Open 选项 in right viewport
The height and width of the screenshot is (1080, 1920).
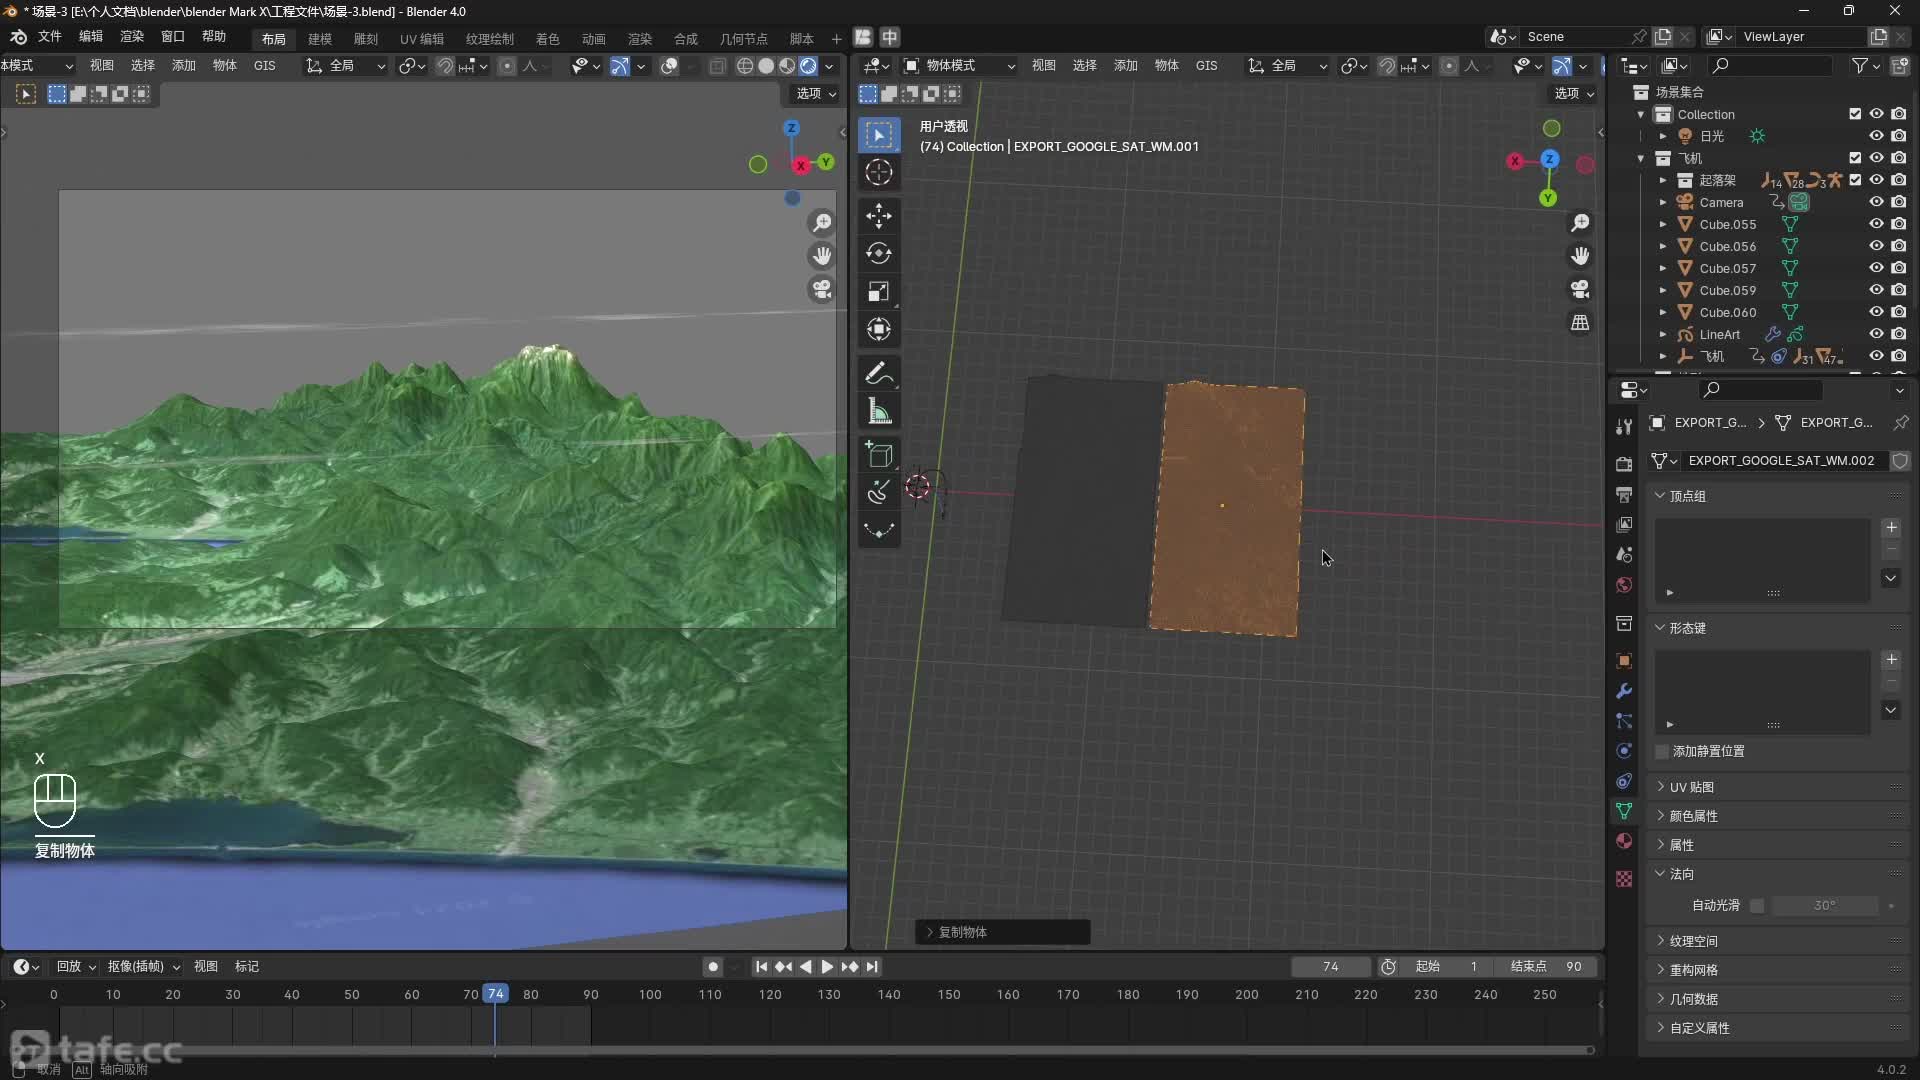(1574, 93)
